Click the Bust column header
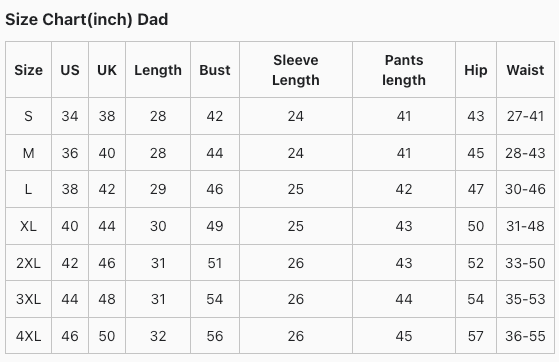This screenshot has height=362, width=559. (215, 70)
